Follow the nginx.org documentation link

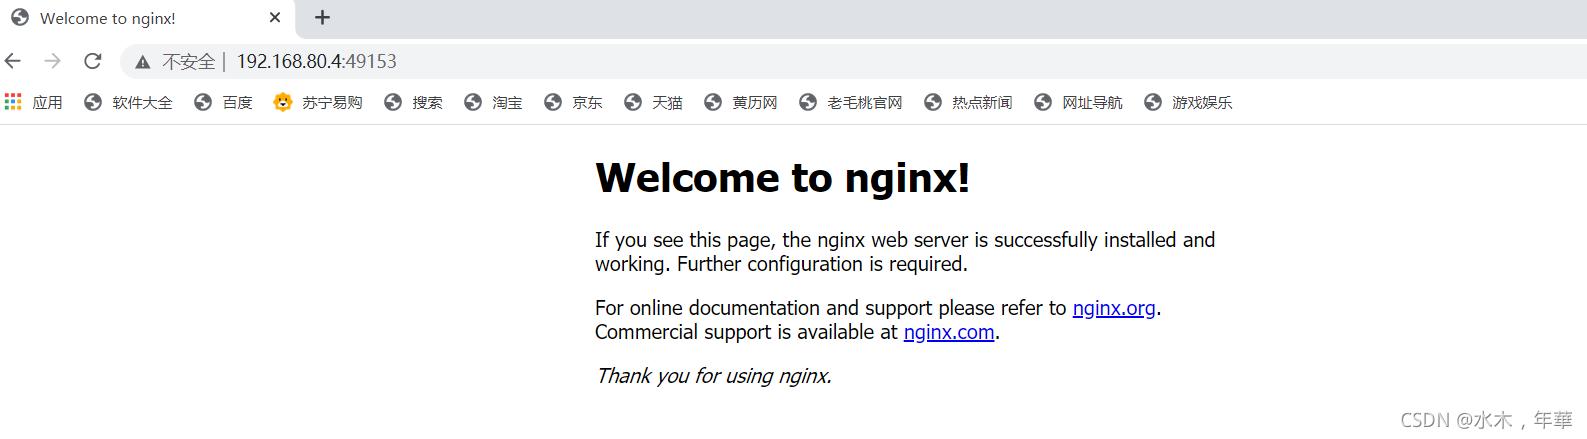(1114, 308)
